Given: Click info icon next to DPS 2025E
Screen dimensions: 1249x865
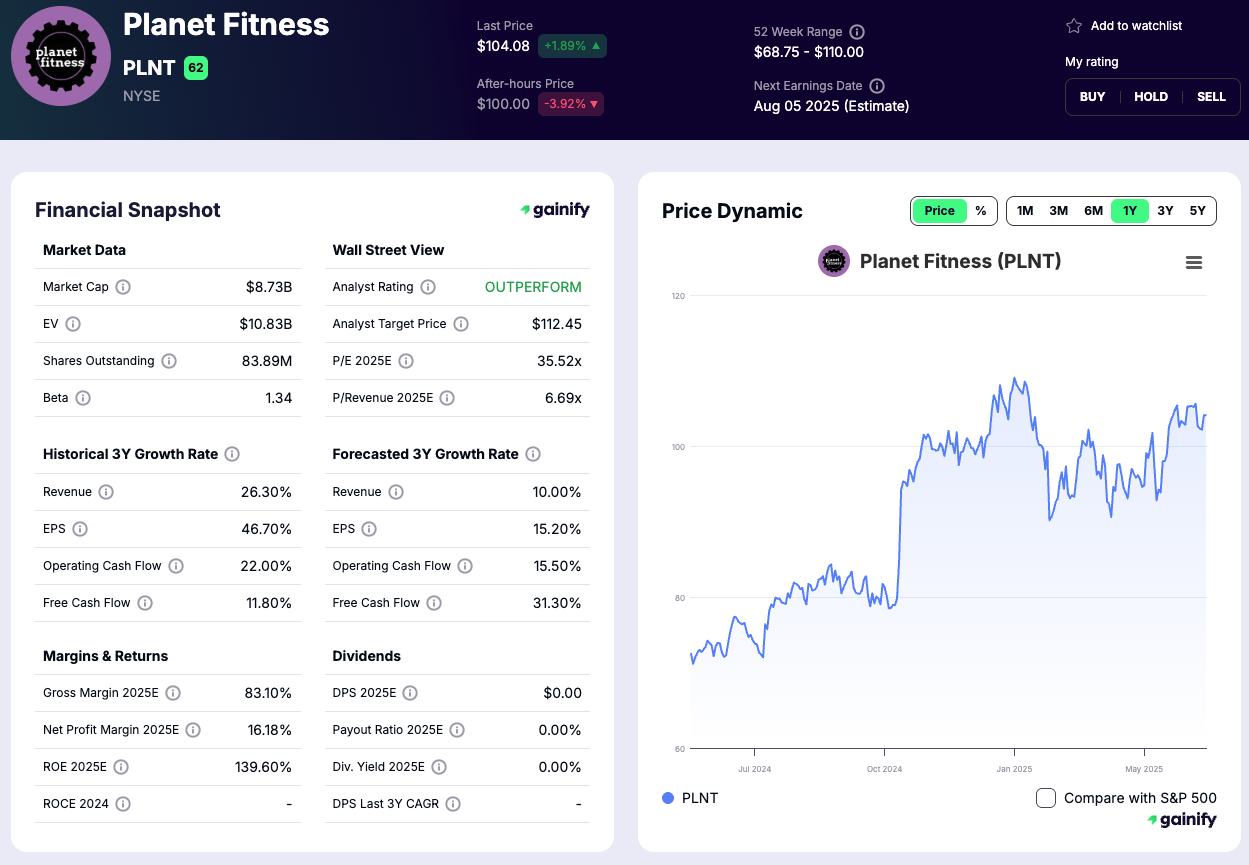Looking at the screenshot, I should click(x=410, y=693).
